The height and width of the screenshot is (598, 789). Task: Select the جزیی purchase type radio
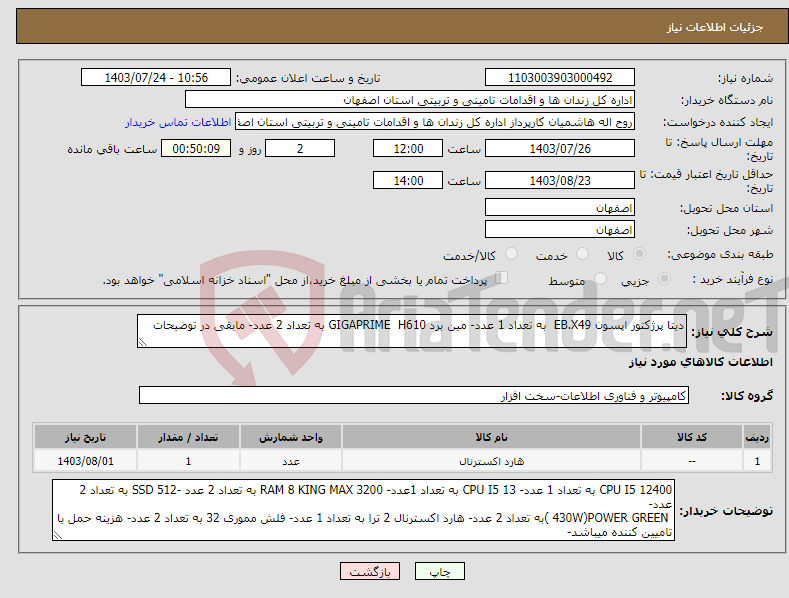[664, 279]
